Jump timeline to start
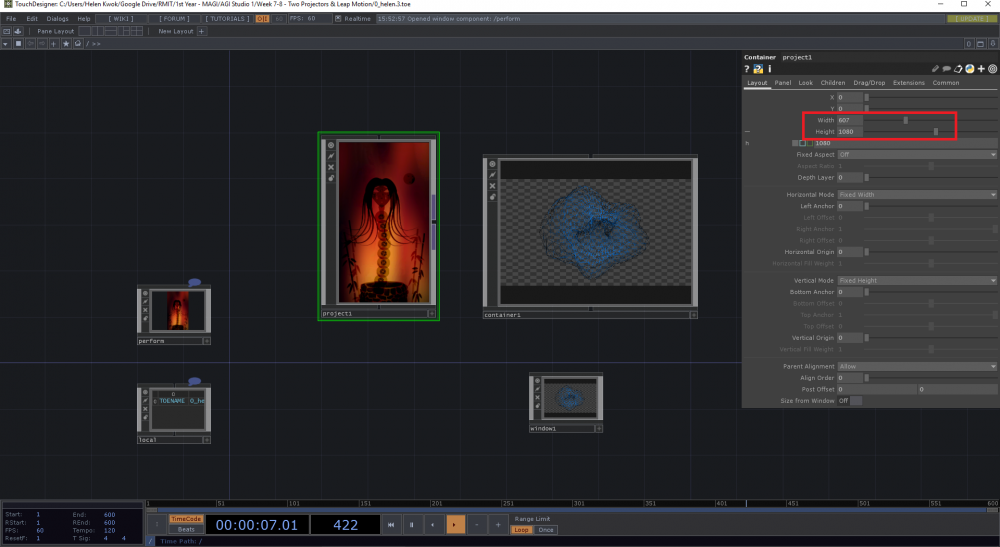The image size is (1000, 547). [x=390, y=525]
